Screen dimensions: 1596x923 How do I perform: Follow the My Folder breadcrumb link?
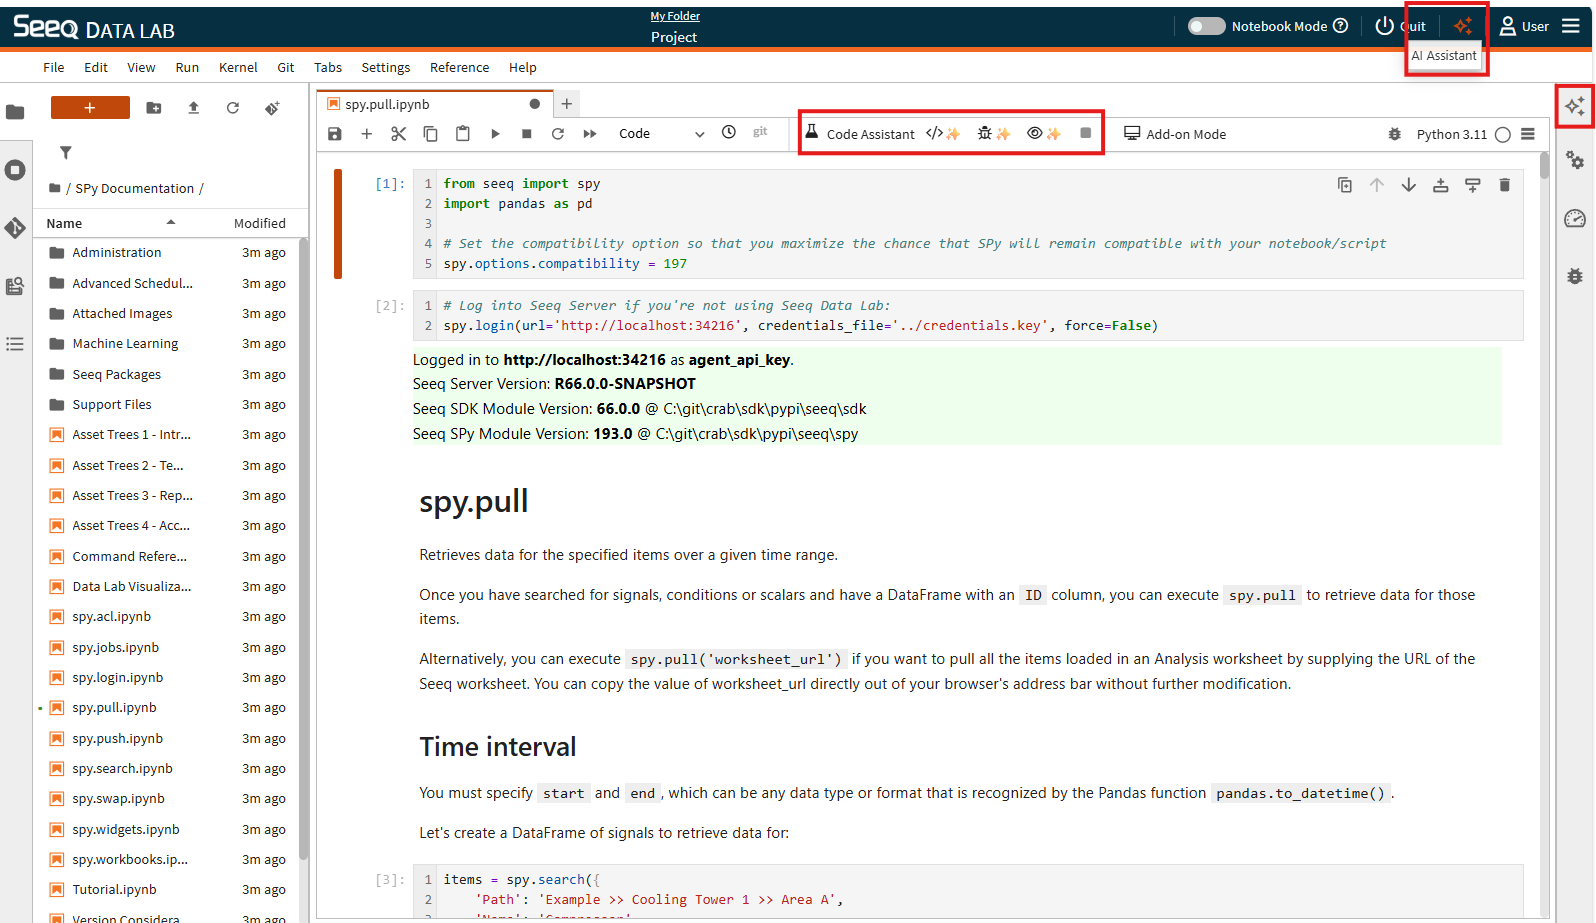click(675, 16)
